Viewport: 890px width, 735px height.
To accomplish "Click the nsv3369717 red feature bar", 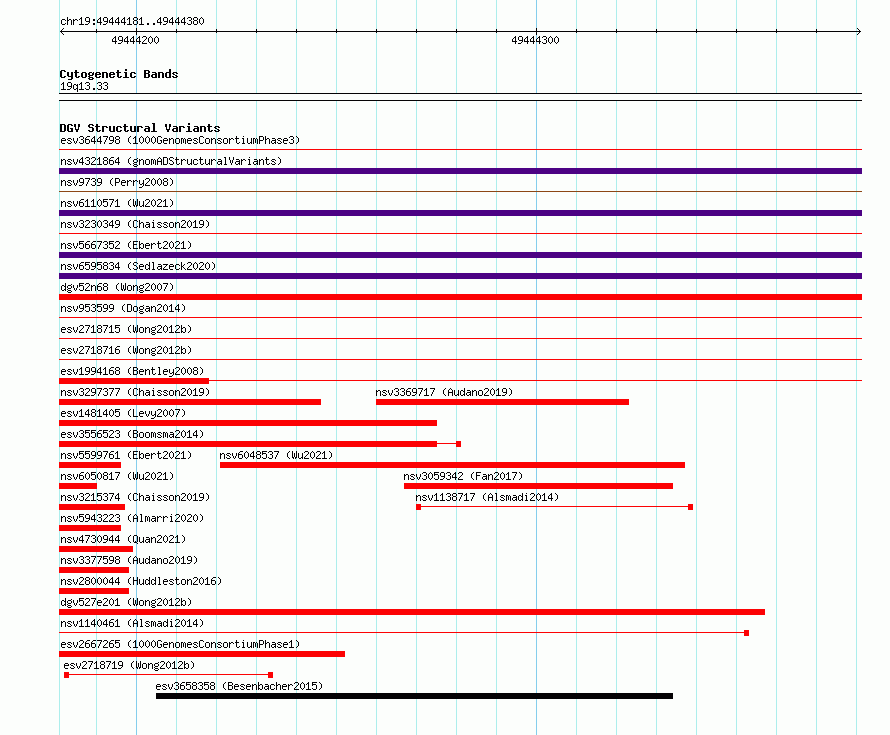I will click(x=502, y=402).
